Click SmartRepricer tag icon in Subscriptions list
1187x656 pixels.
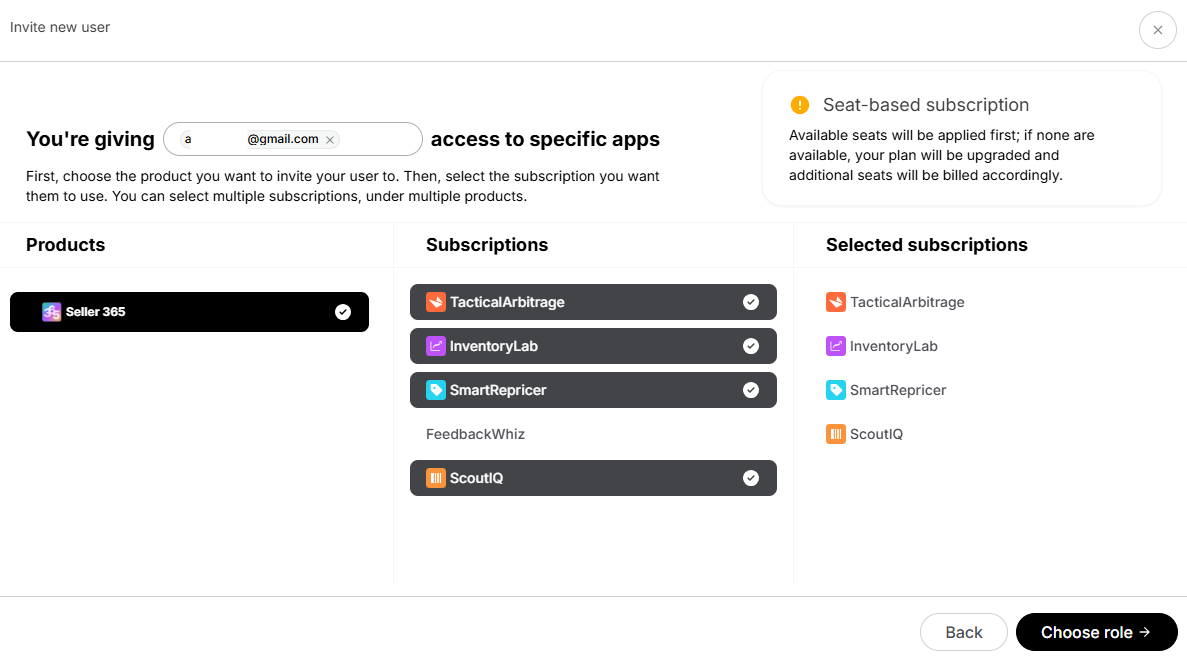[x=435, y=390]
